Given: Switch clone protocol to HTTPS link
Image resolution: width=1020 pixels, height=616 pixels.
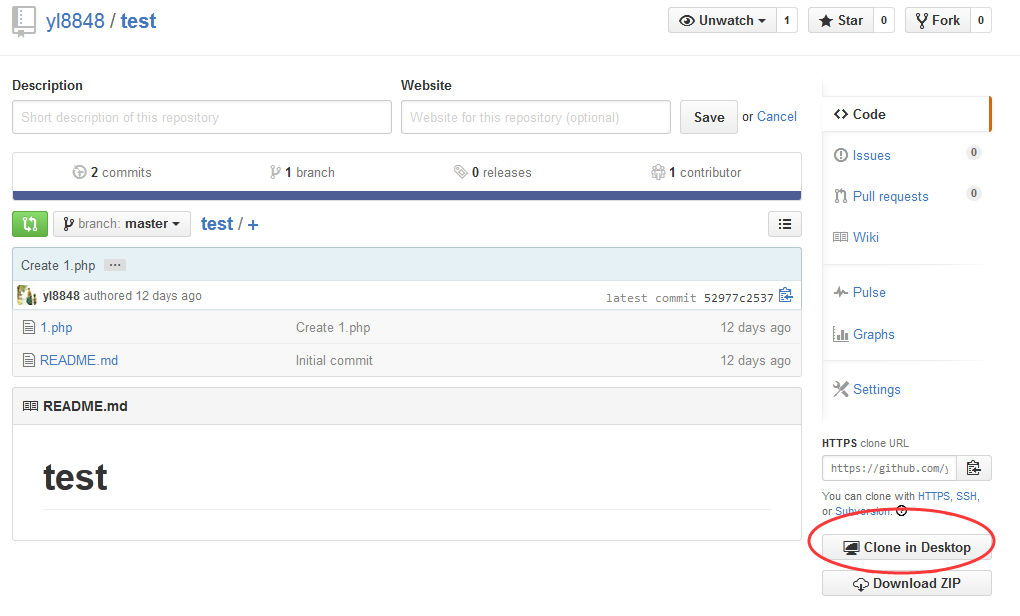Looking at the screenshot, I should point(934,496).
